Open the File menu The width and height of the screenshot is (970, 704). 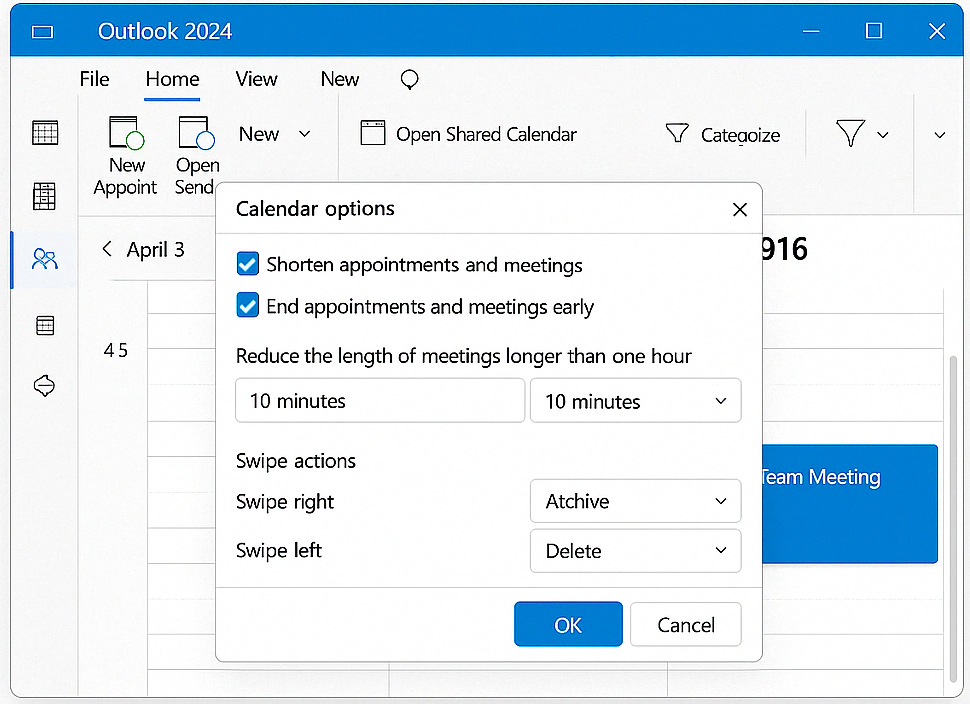tap(94, 79)
